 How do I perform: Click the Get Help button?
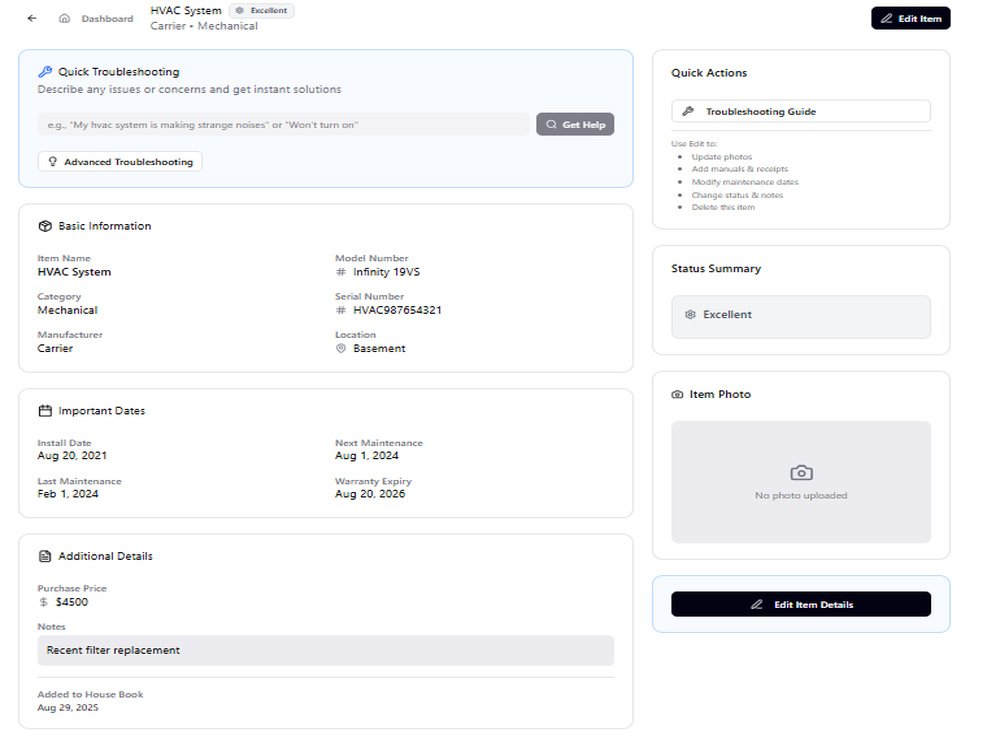point(575,124)
